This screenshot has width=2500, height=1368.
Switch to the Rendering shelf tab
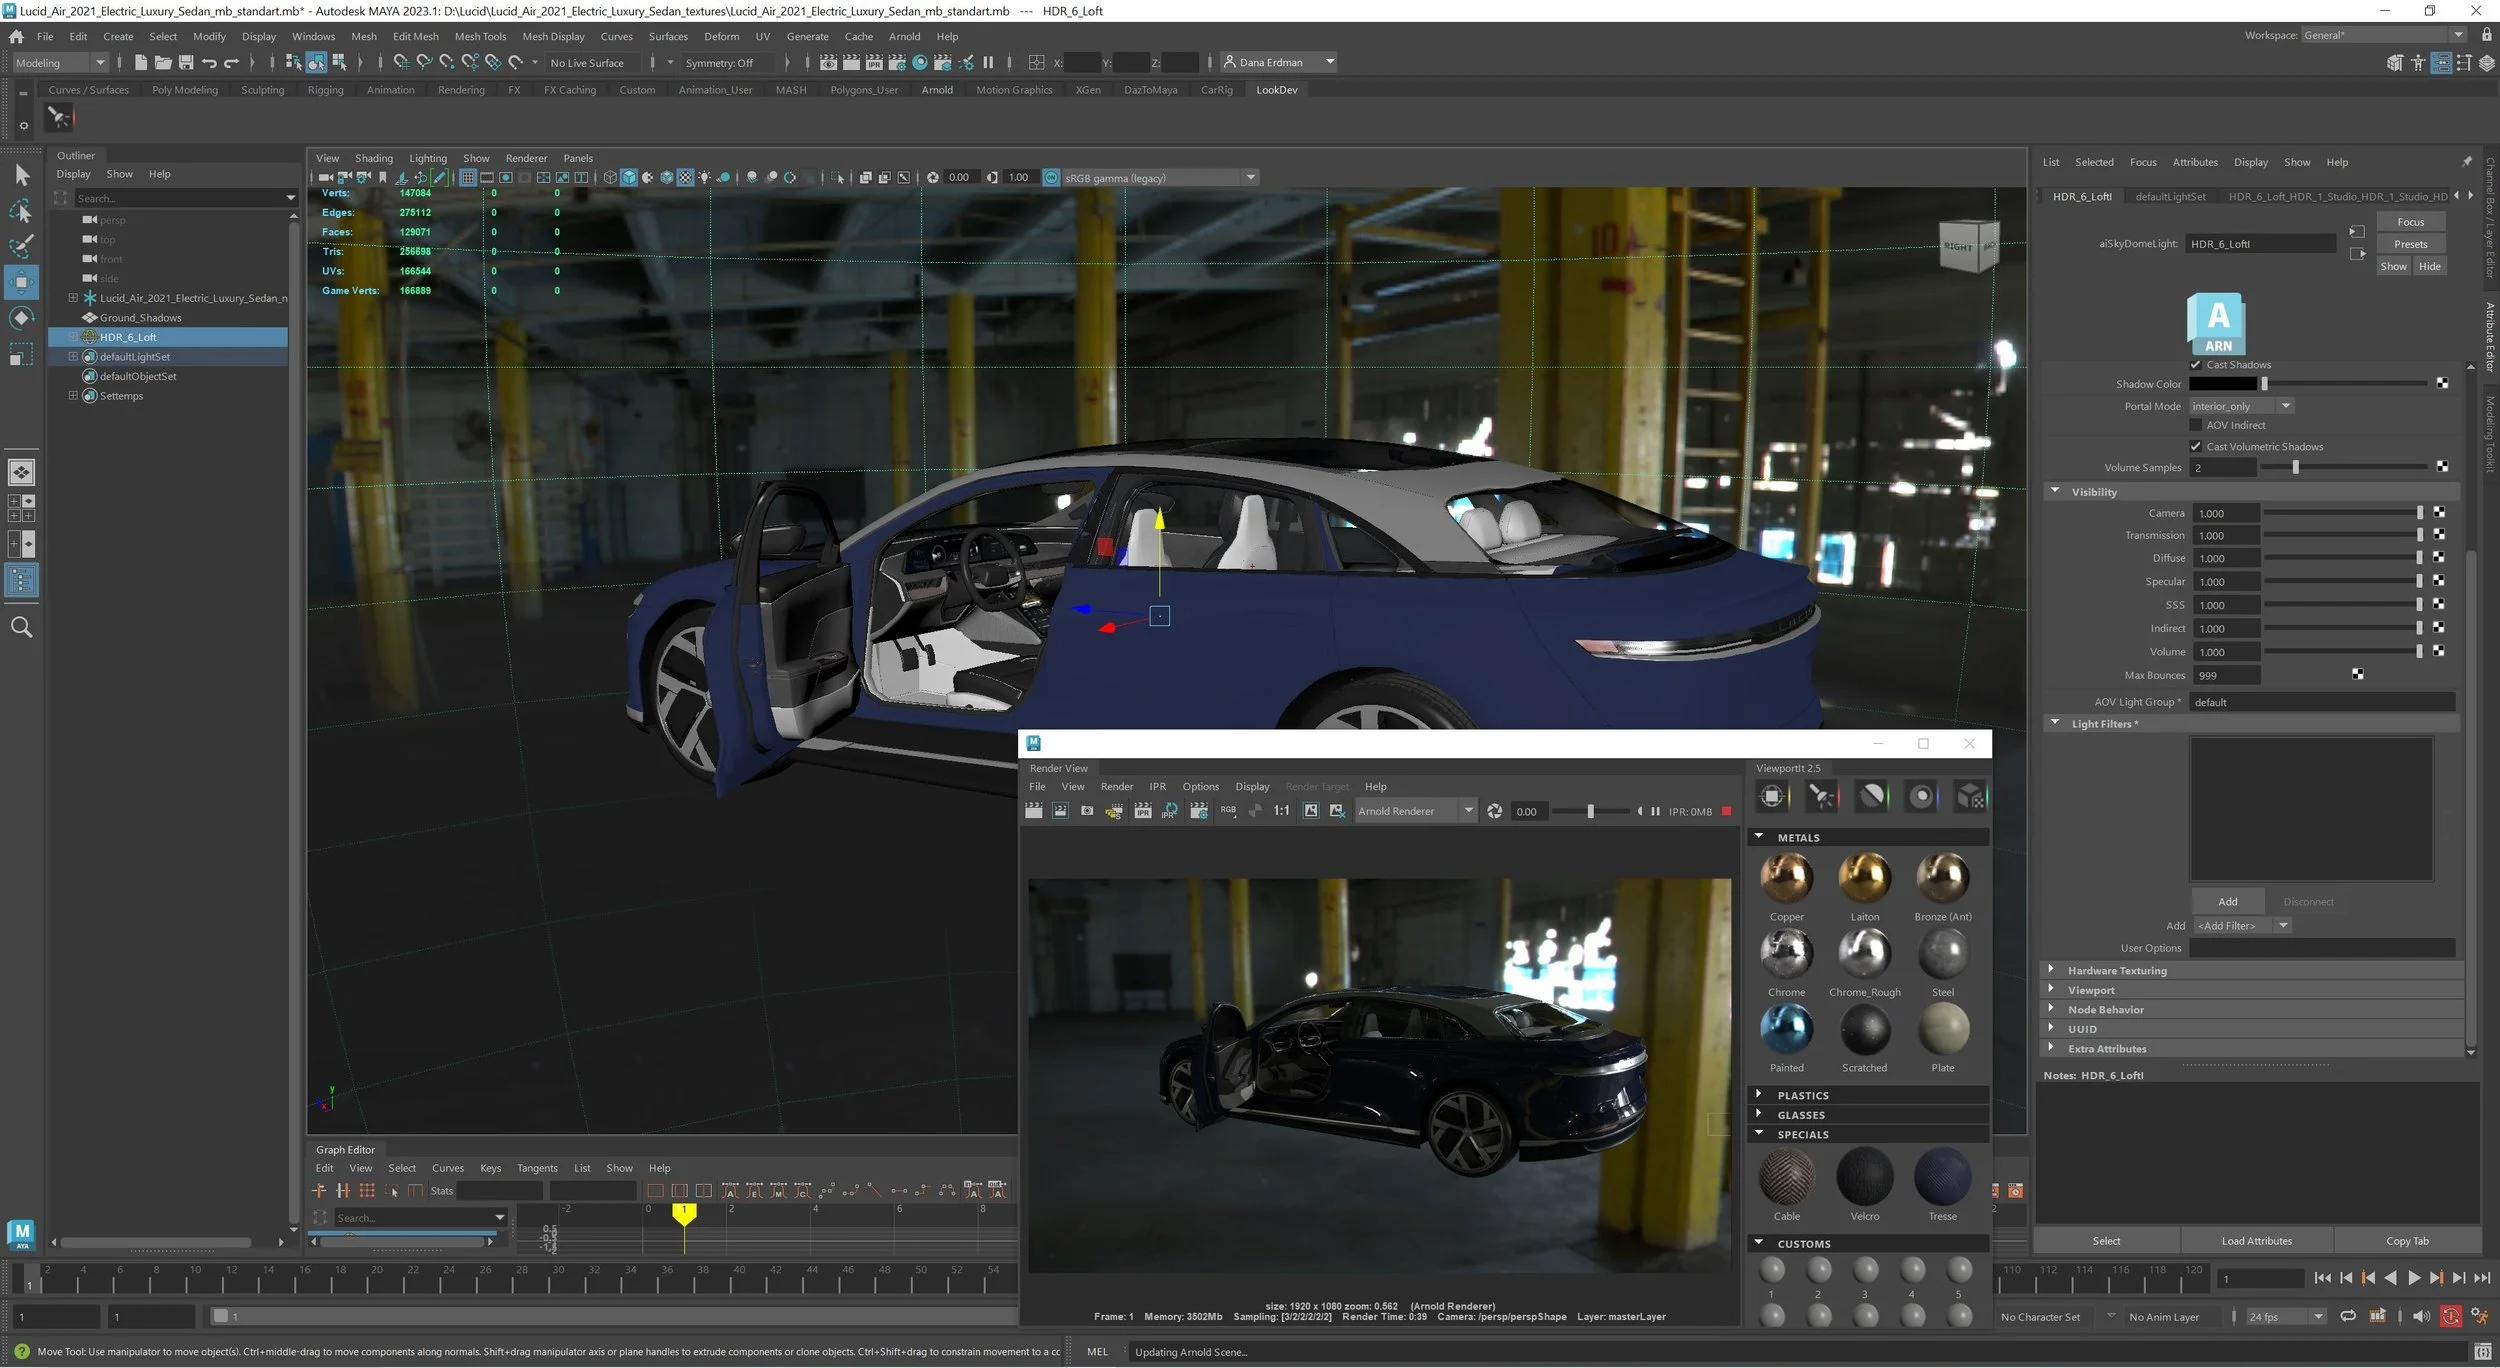pos(461,90)
